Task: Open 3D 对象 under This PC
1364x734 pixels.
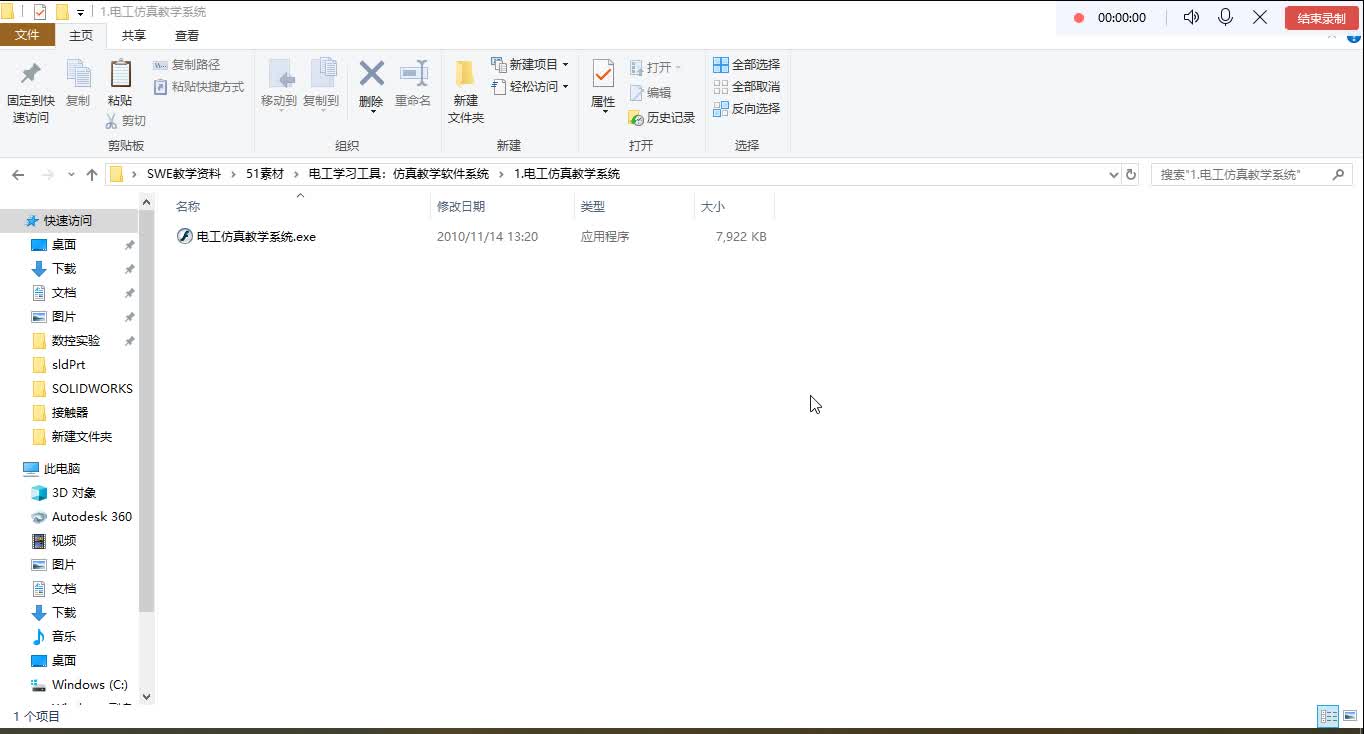Action: (74, 493)
